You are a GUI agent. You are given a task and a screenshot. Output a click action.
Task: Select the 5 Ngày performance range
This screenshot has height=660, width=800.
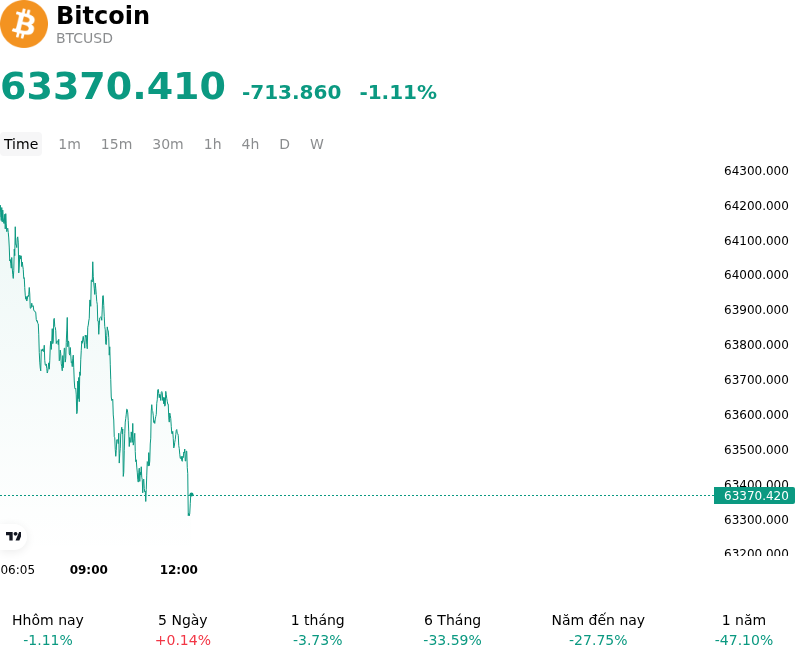(x=183, y=630)
